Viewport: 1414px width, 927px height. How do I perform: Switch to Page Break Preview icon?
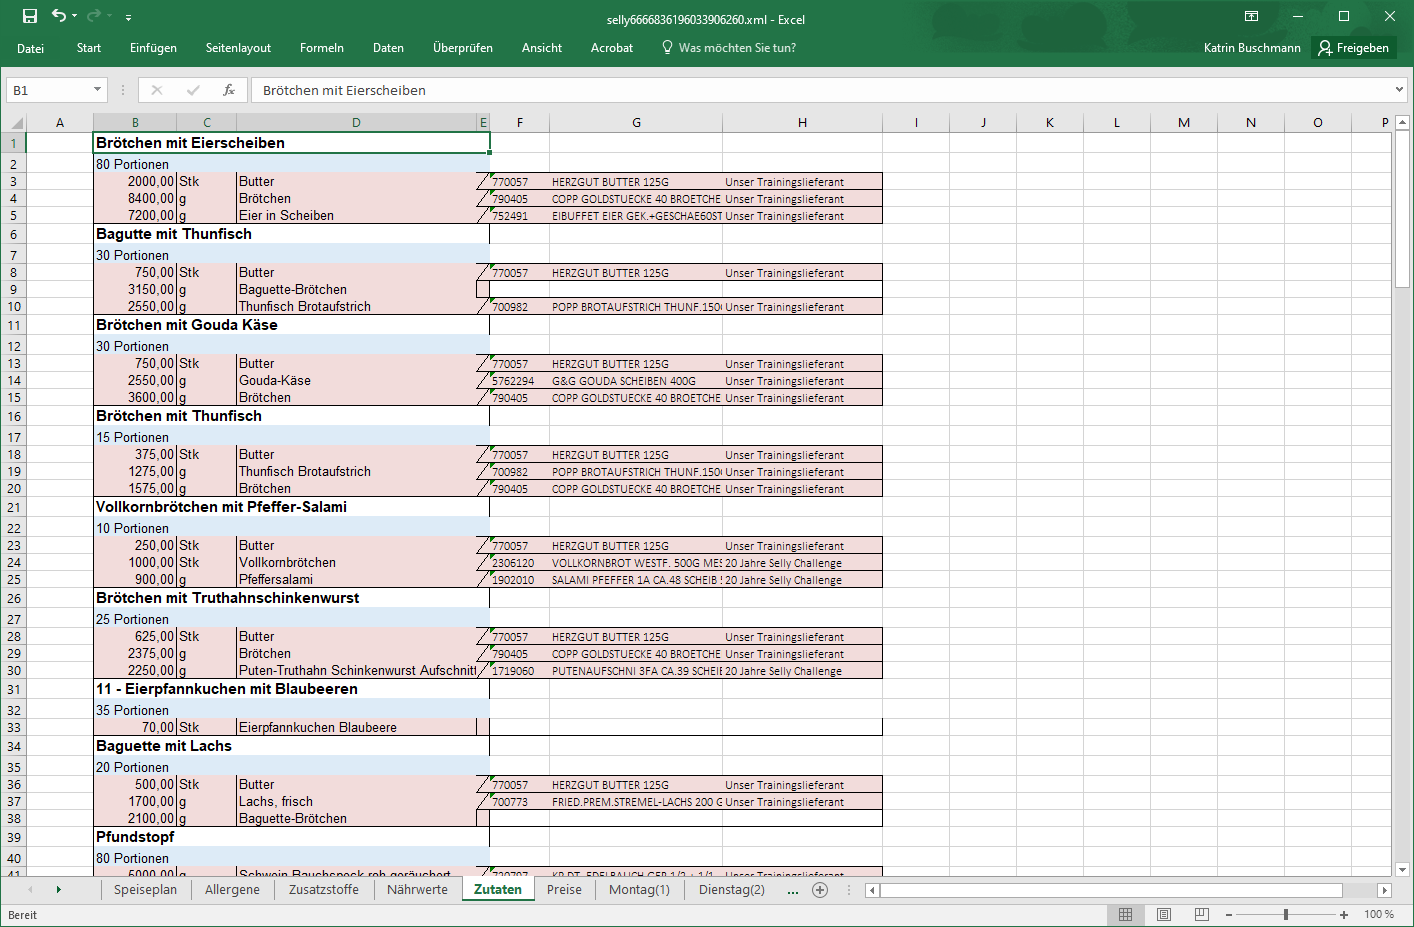[1202, 914]
